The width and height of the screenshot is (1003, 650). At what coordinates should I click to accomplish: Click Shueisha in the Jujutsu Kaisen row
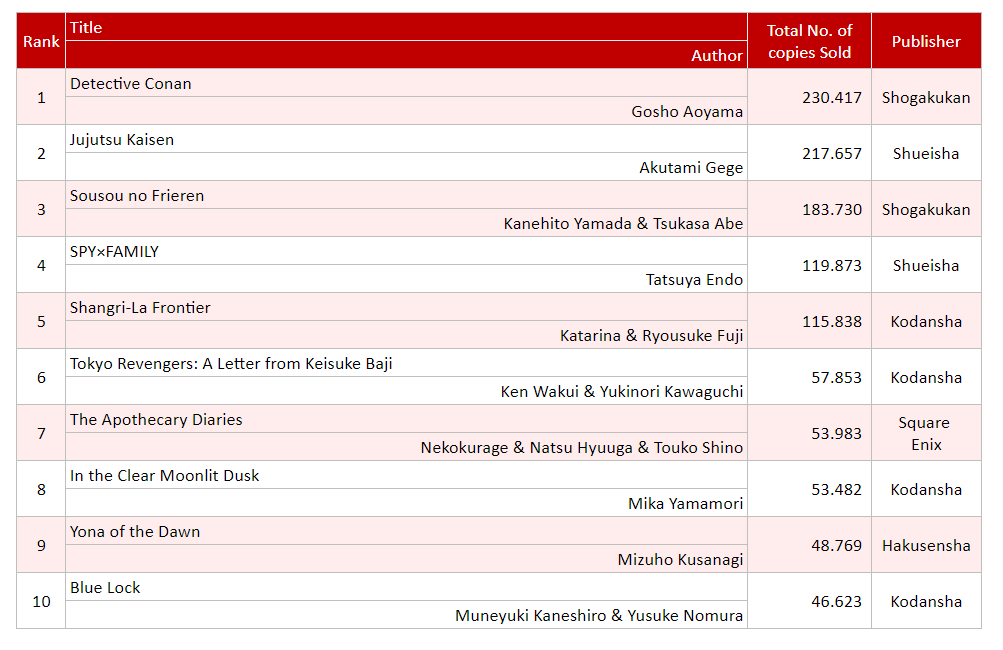tap(926, 154)
